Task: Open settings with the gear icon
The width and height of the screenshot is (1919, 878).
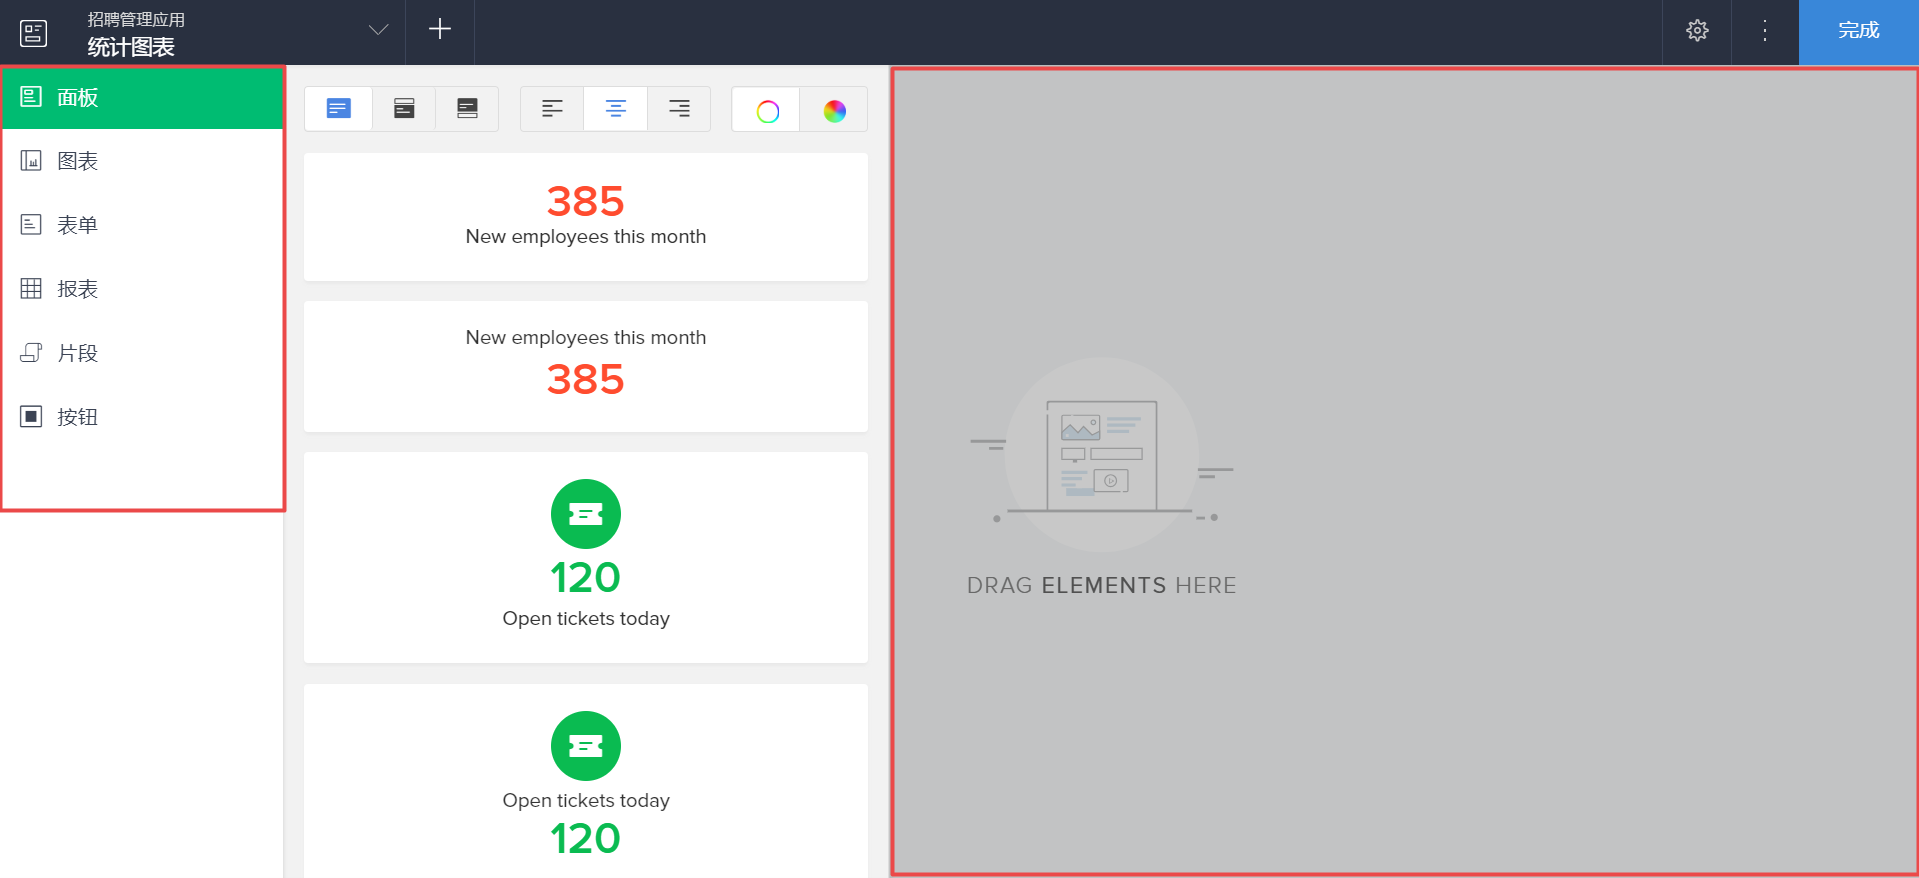Action: tap(1697, 30)
